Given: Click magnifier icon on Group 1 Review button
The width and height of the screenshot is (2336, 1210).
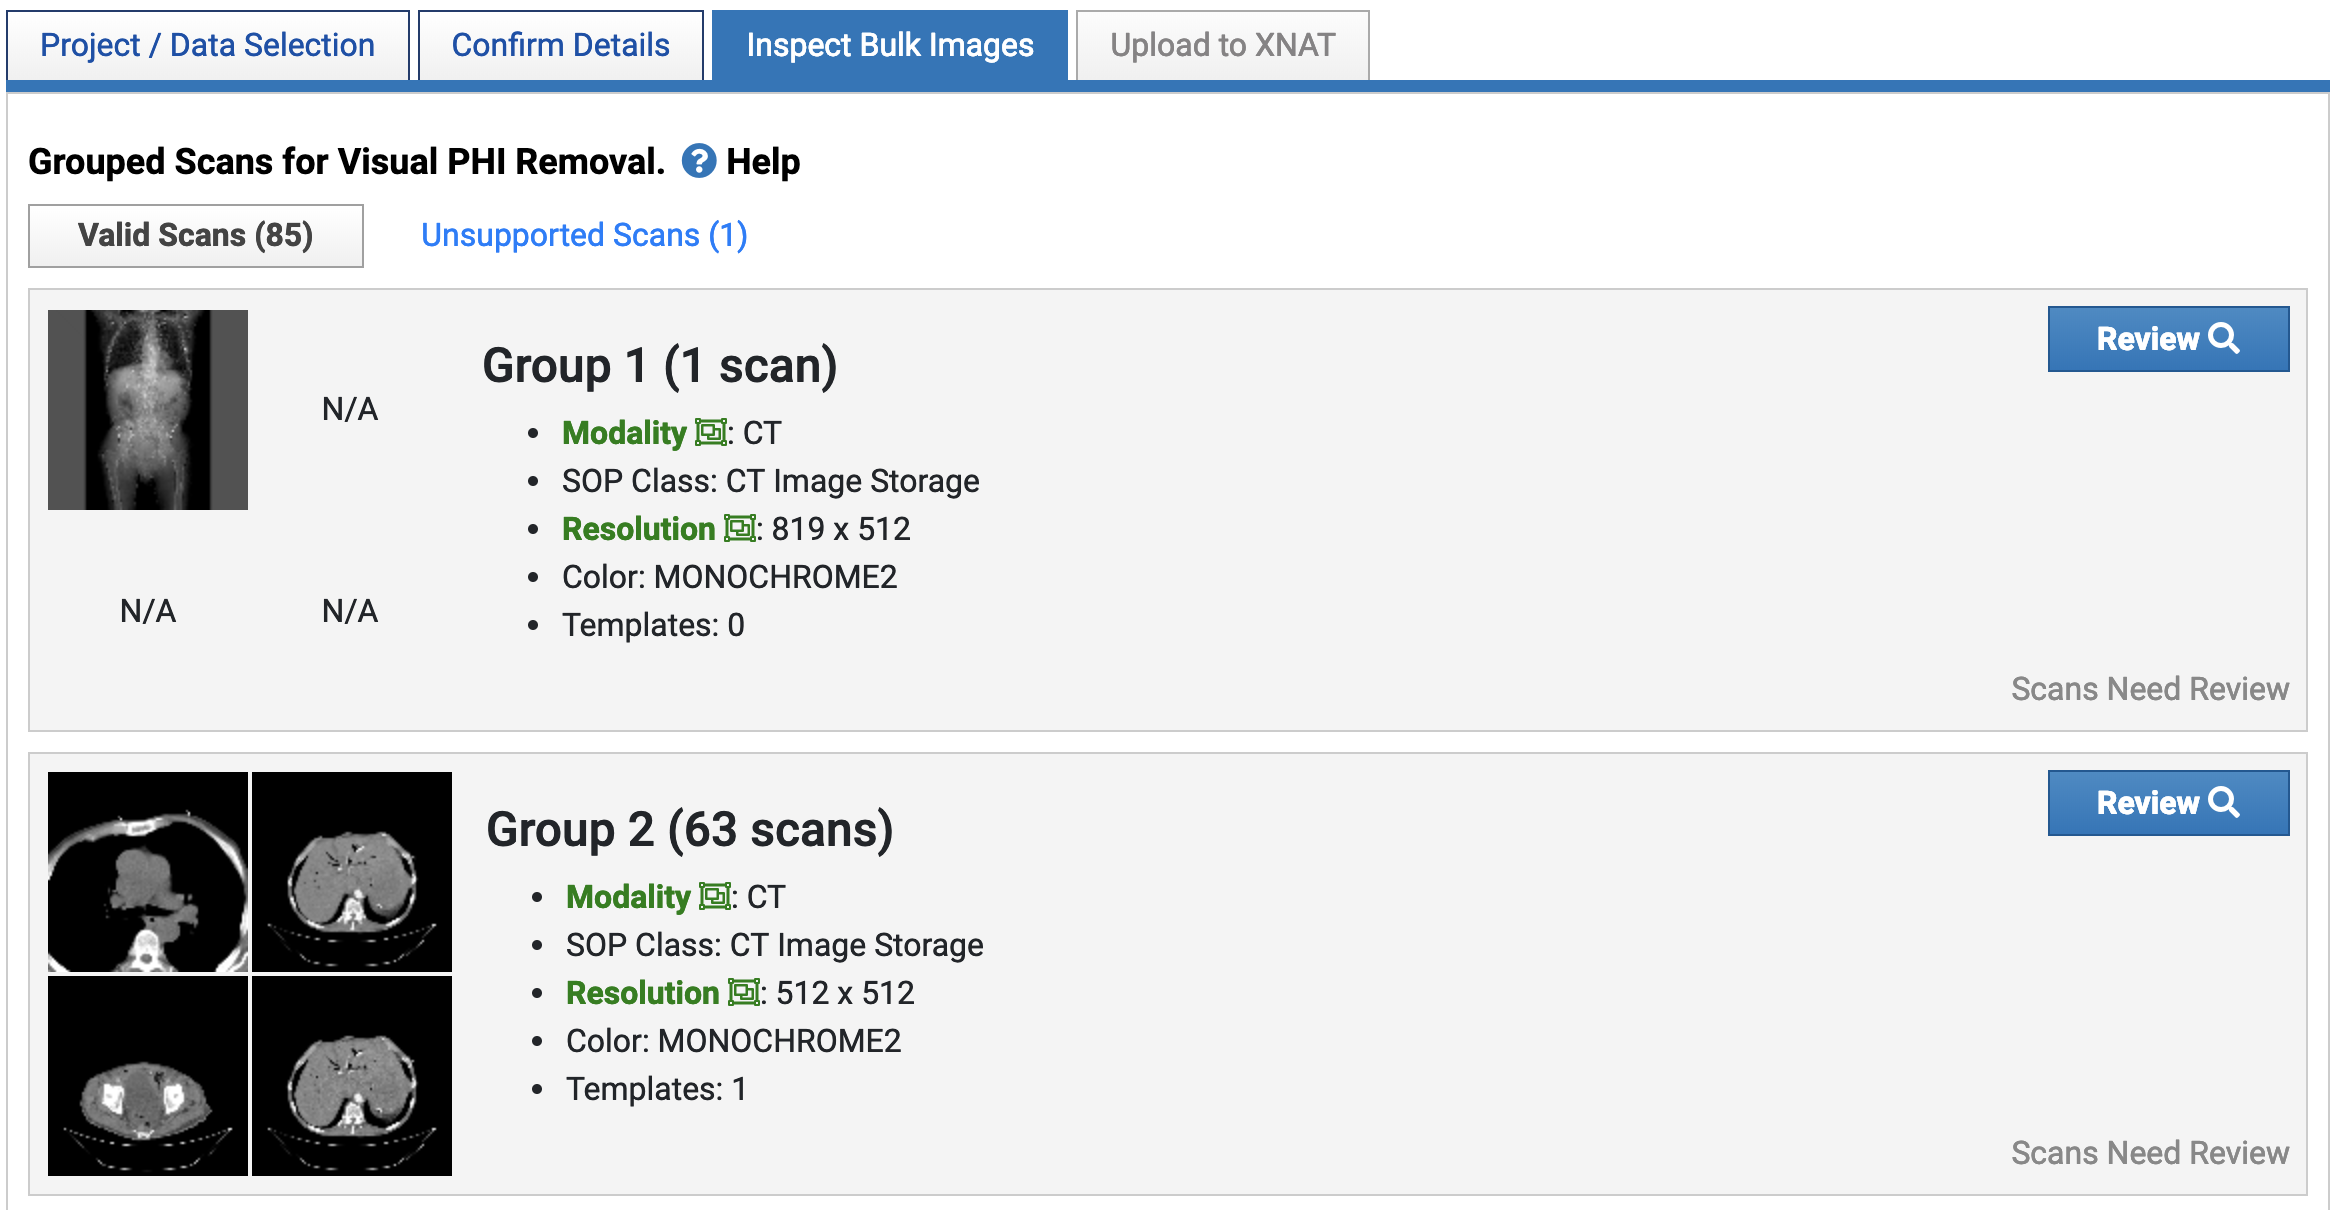Looking at the screenshot, I should [x=2223, y=338].
